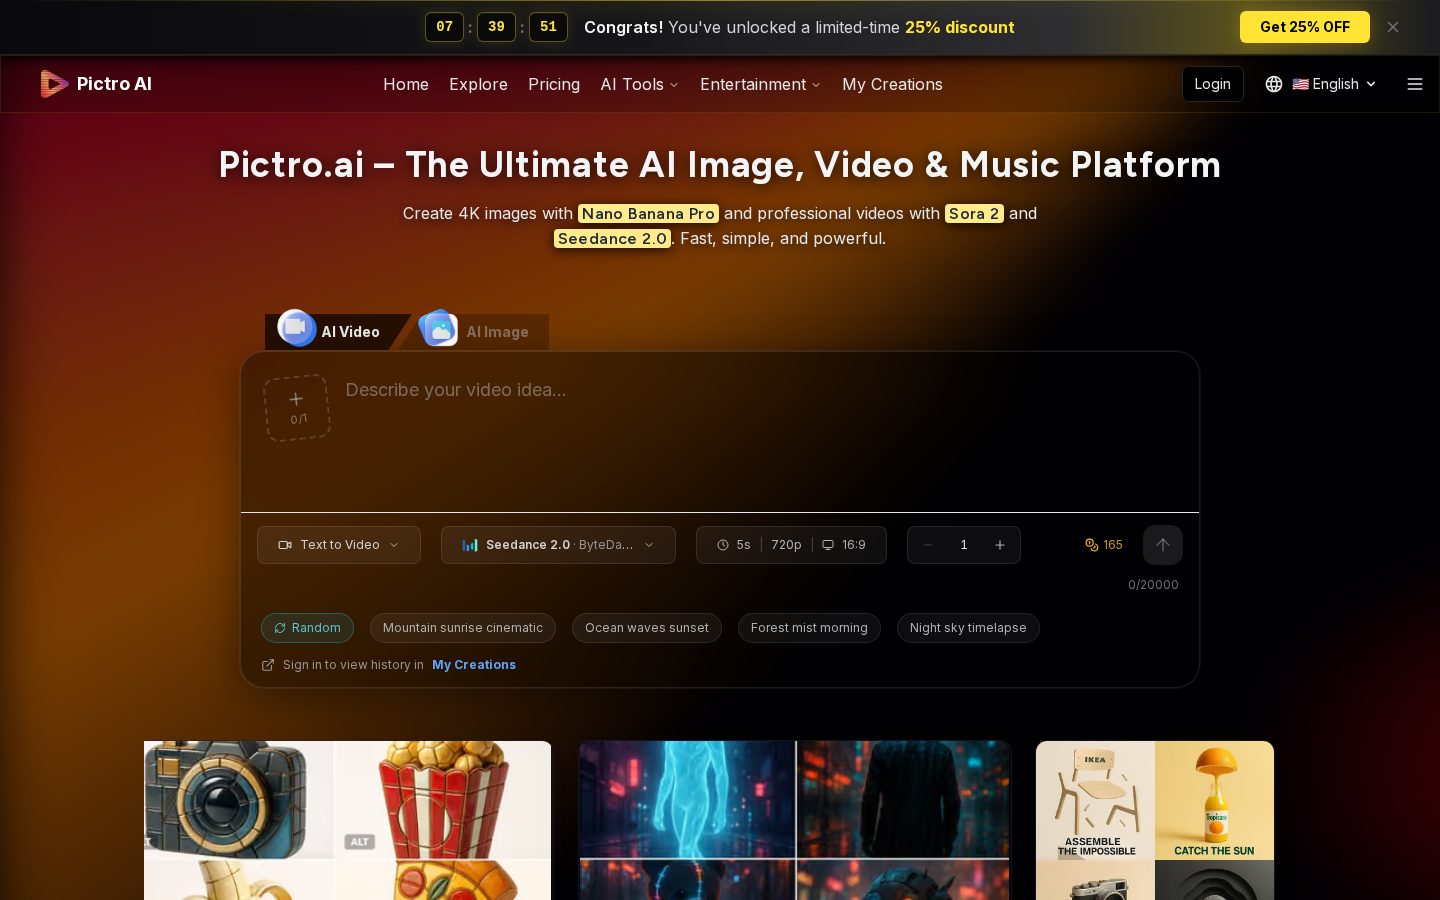The height and width of the screenshot is (900, 1440).
Task: Select Forest mist morning suggestion
Action: click(x=809, y=628)
